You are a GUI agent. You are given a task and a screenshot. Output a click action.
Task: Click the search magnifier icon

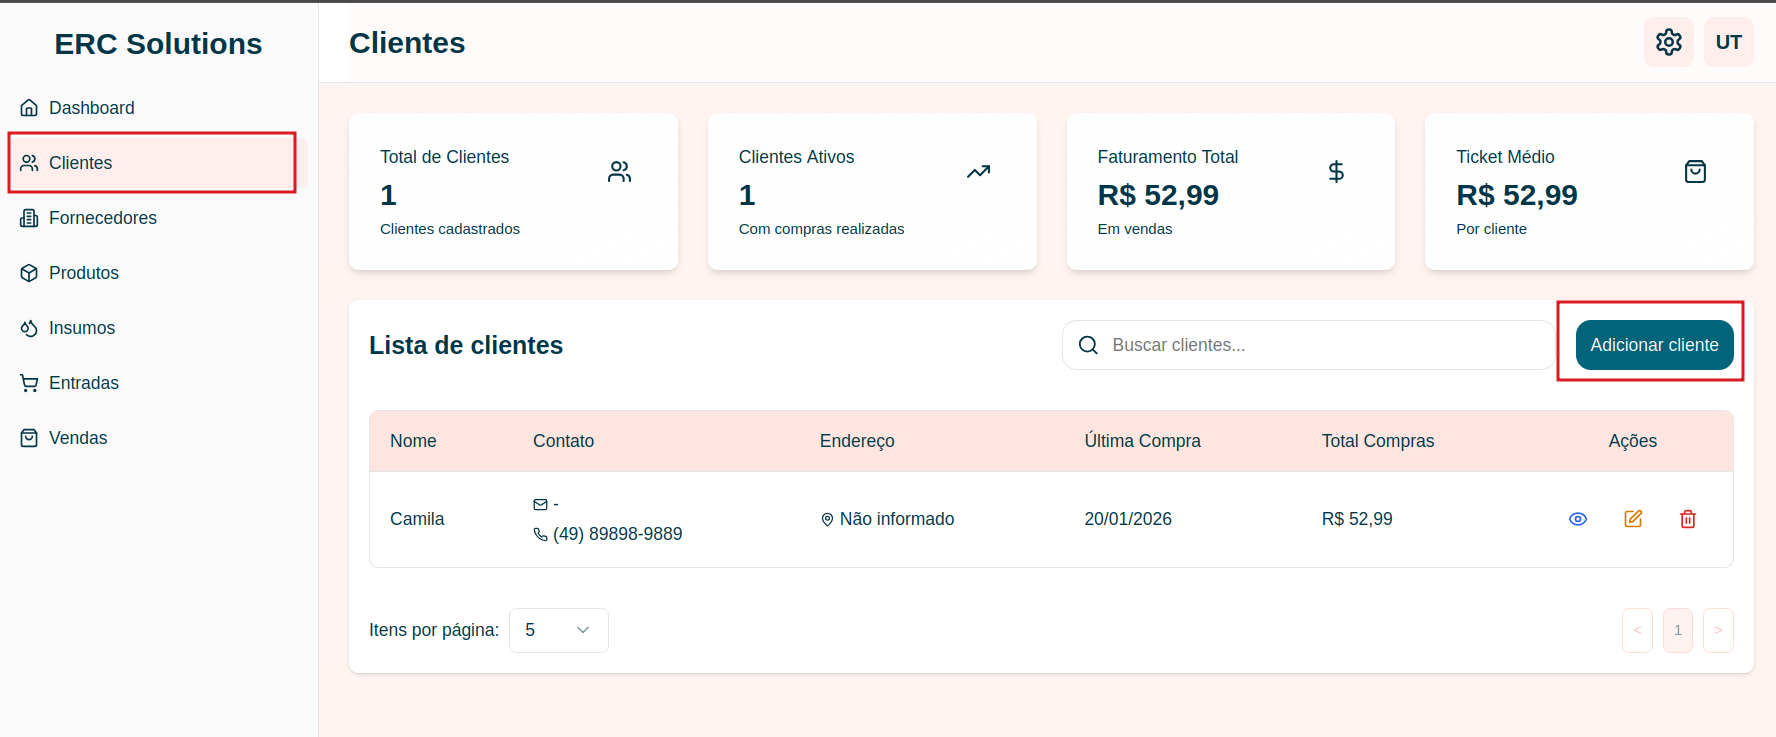[1088, 345]
